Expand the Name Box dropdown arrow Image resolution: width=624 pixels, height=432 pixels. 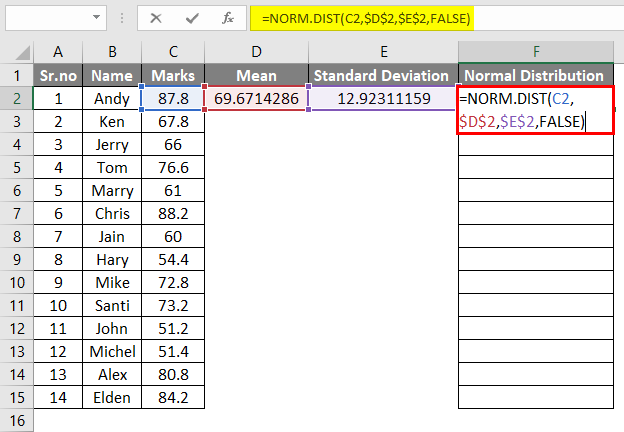pyautogui.click(x=96, y=18)
